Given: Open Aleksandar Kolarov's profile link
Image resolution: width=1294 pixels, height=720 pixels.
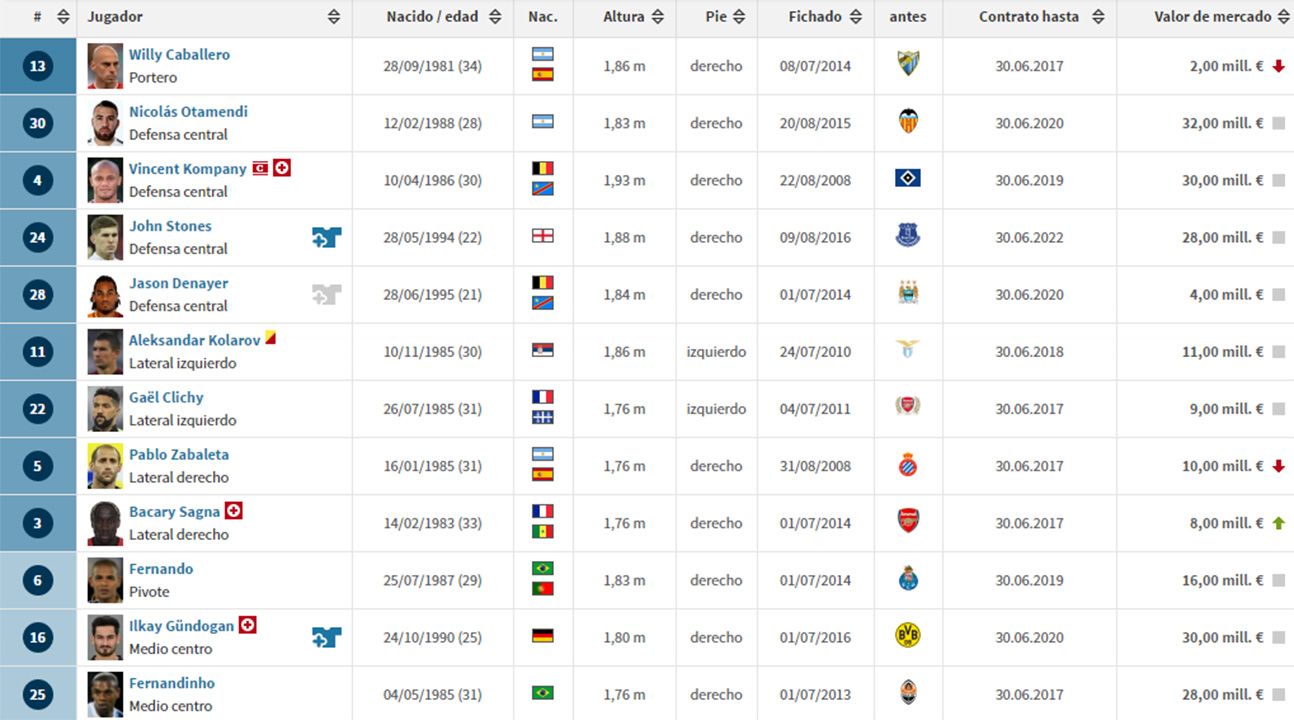Looking at the screenshot, I should coord(194,340).
